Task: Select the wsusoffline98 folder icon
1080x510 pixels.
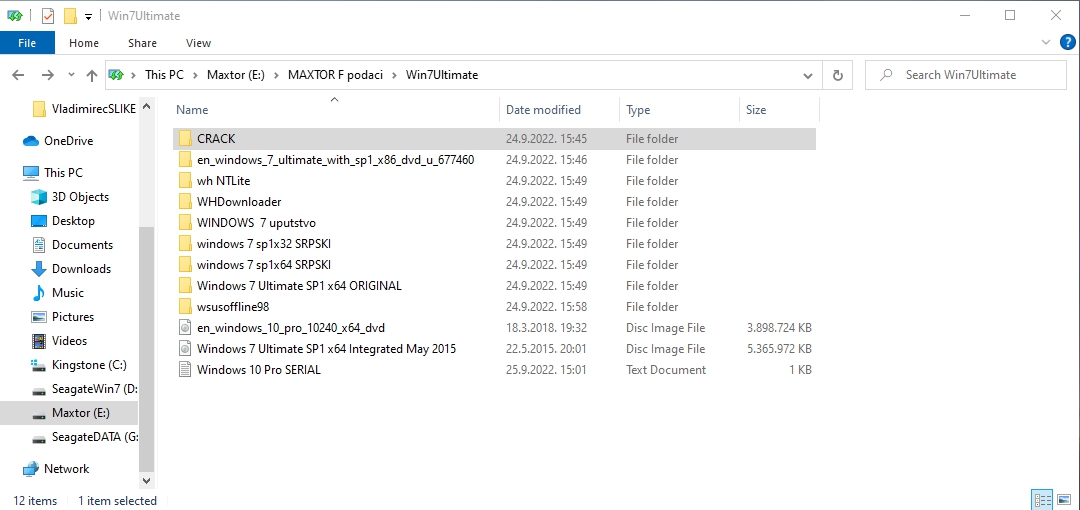Action: point(184,307)
